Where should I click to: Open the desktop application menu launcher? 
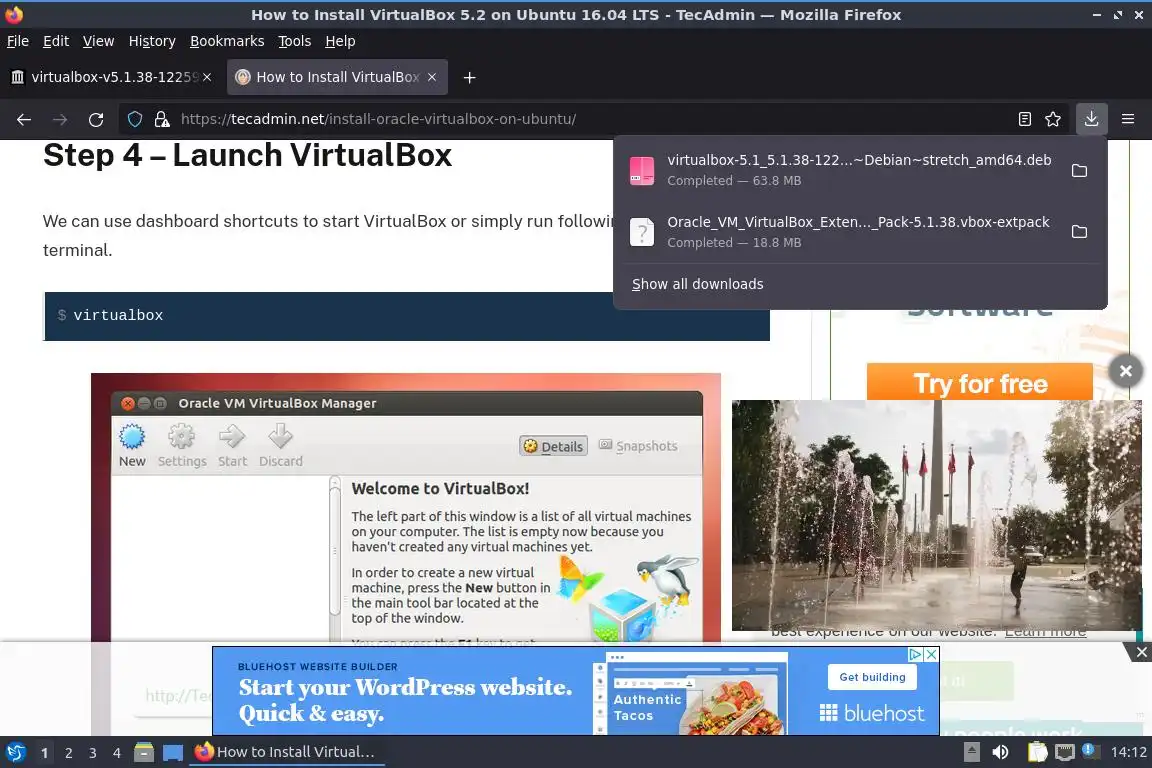(x=15, y=753)
